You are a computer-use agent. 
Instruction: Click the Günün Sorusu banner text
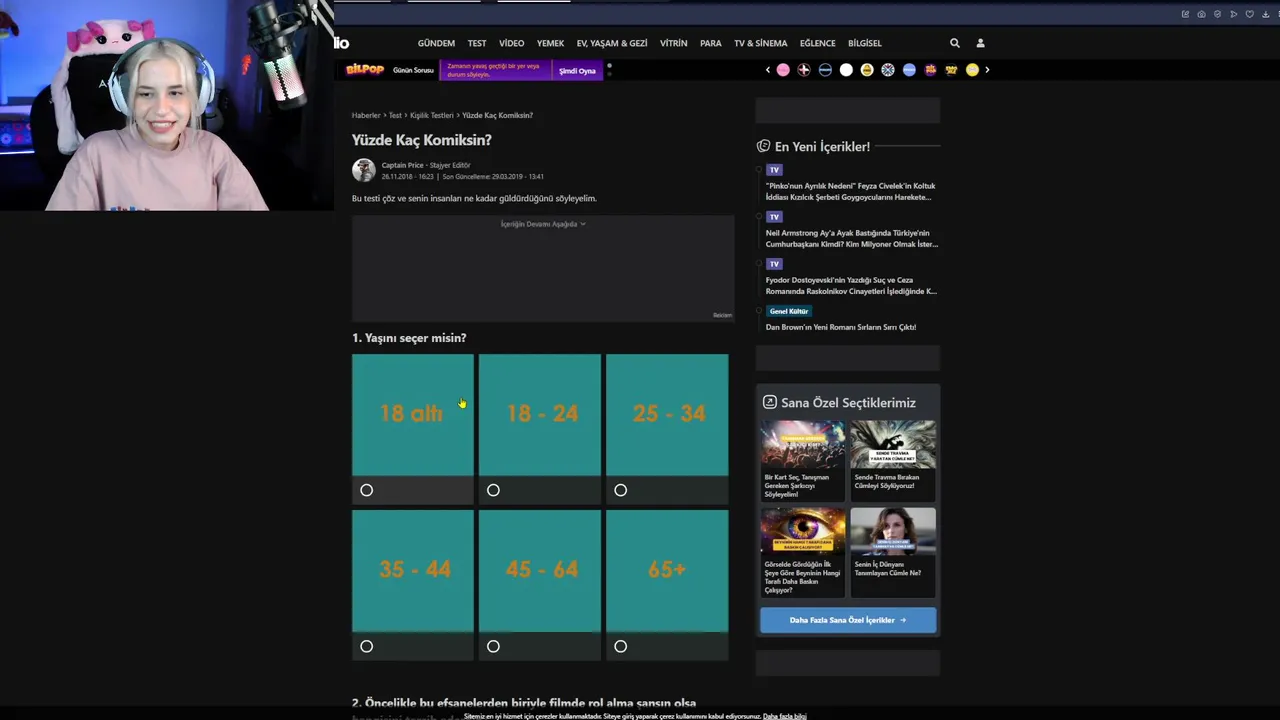click(413, 70)
